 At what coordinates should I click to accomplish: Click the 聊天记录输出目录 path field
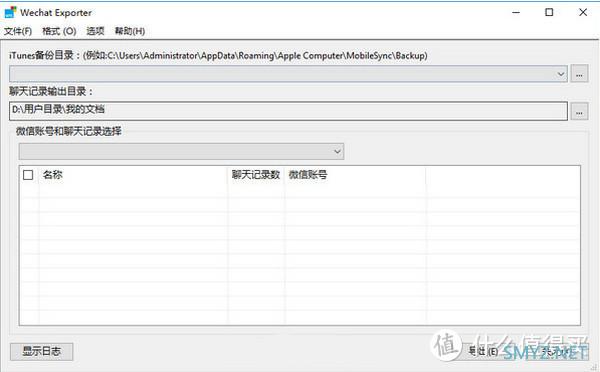coord(288,111)
